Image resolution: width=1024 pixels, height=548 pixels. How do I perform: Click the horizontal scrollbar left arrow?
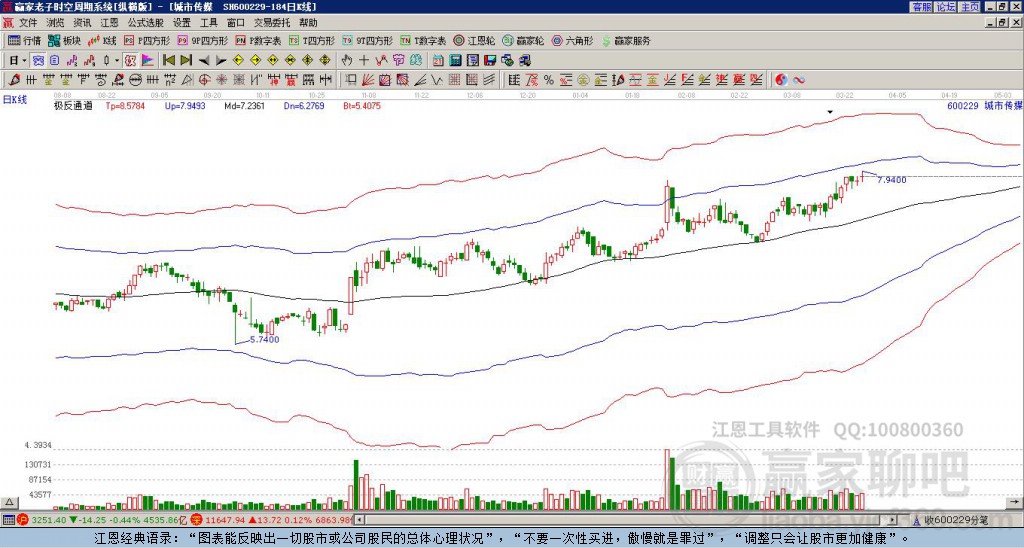pos(360,520)
